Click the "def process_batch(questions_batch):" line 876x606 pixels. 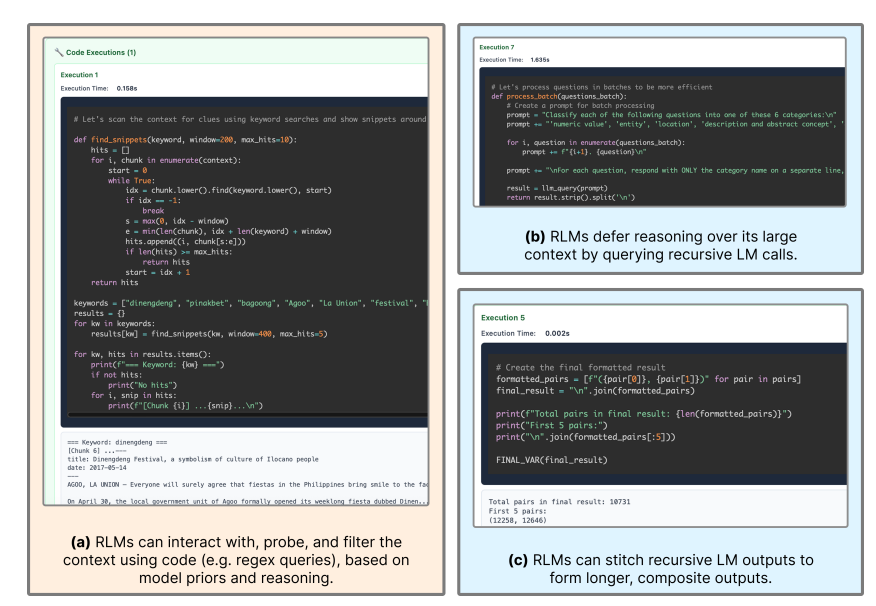pyautogui.click(x=559, y=97)
